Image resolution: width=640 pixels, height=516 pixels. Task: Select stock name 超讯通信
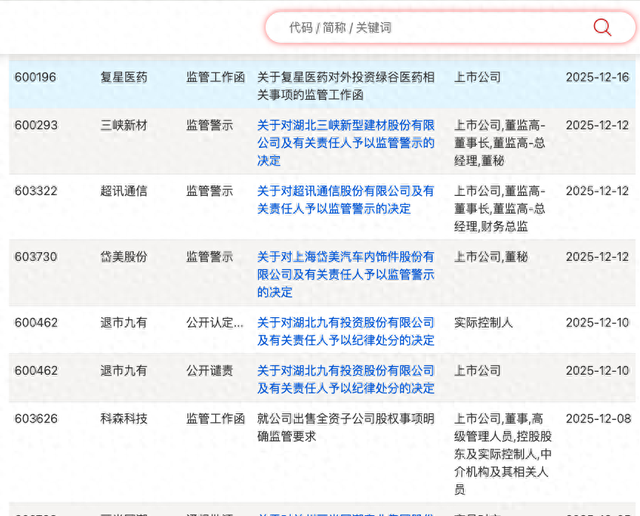click(124, 191)
